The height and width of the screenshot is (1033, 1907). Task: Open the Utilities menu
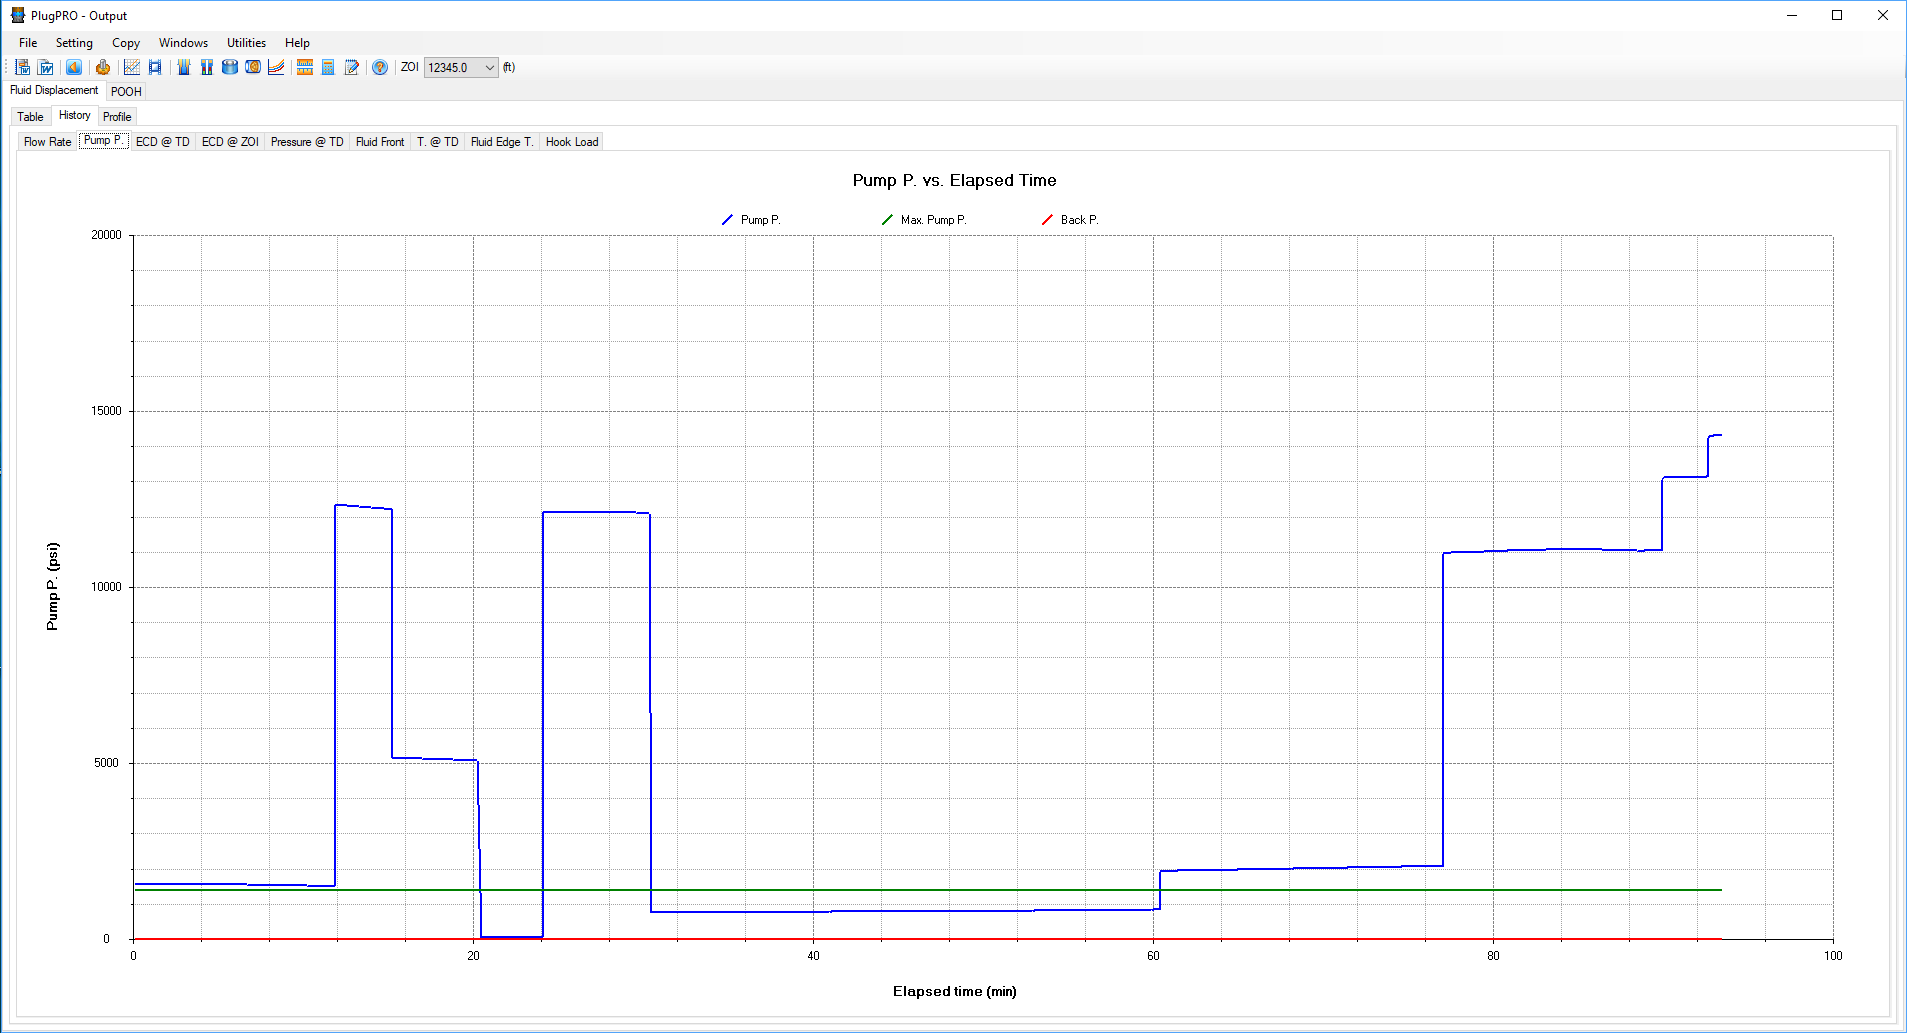246,43
